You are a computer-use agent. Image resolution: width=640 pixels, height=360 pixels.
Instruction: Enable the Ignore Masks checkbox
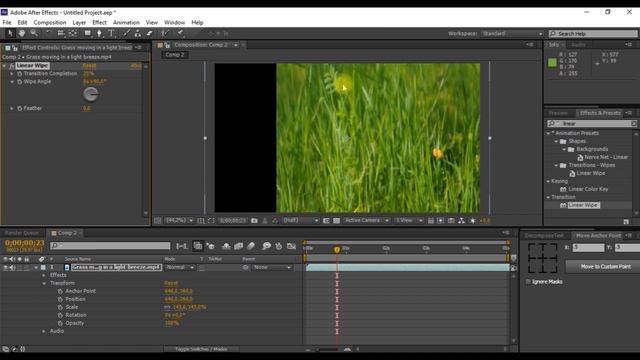(528, 282)
